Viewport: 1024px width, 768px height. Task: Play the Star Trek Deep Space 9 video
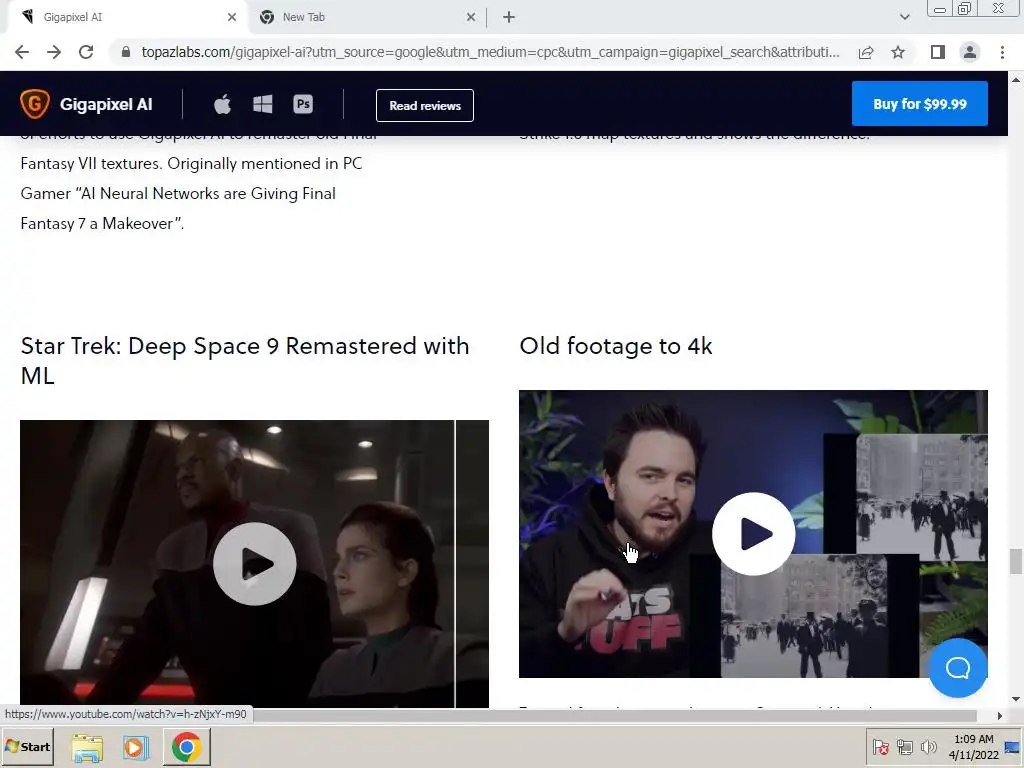tap(255, 564)
